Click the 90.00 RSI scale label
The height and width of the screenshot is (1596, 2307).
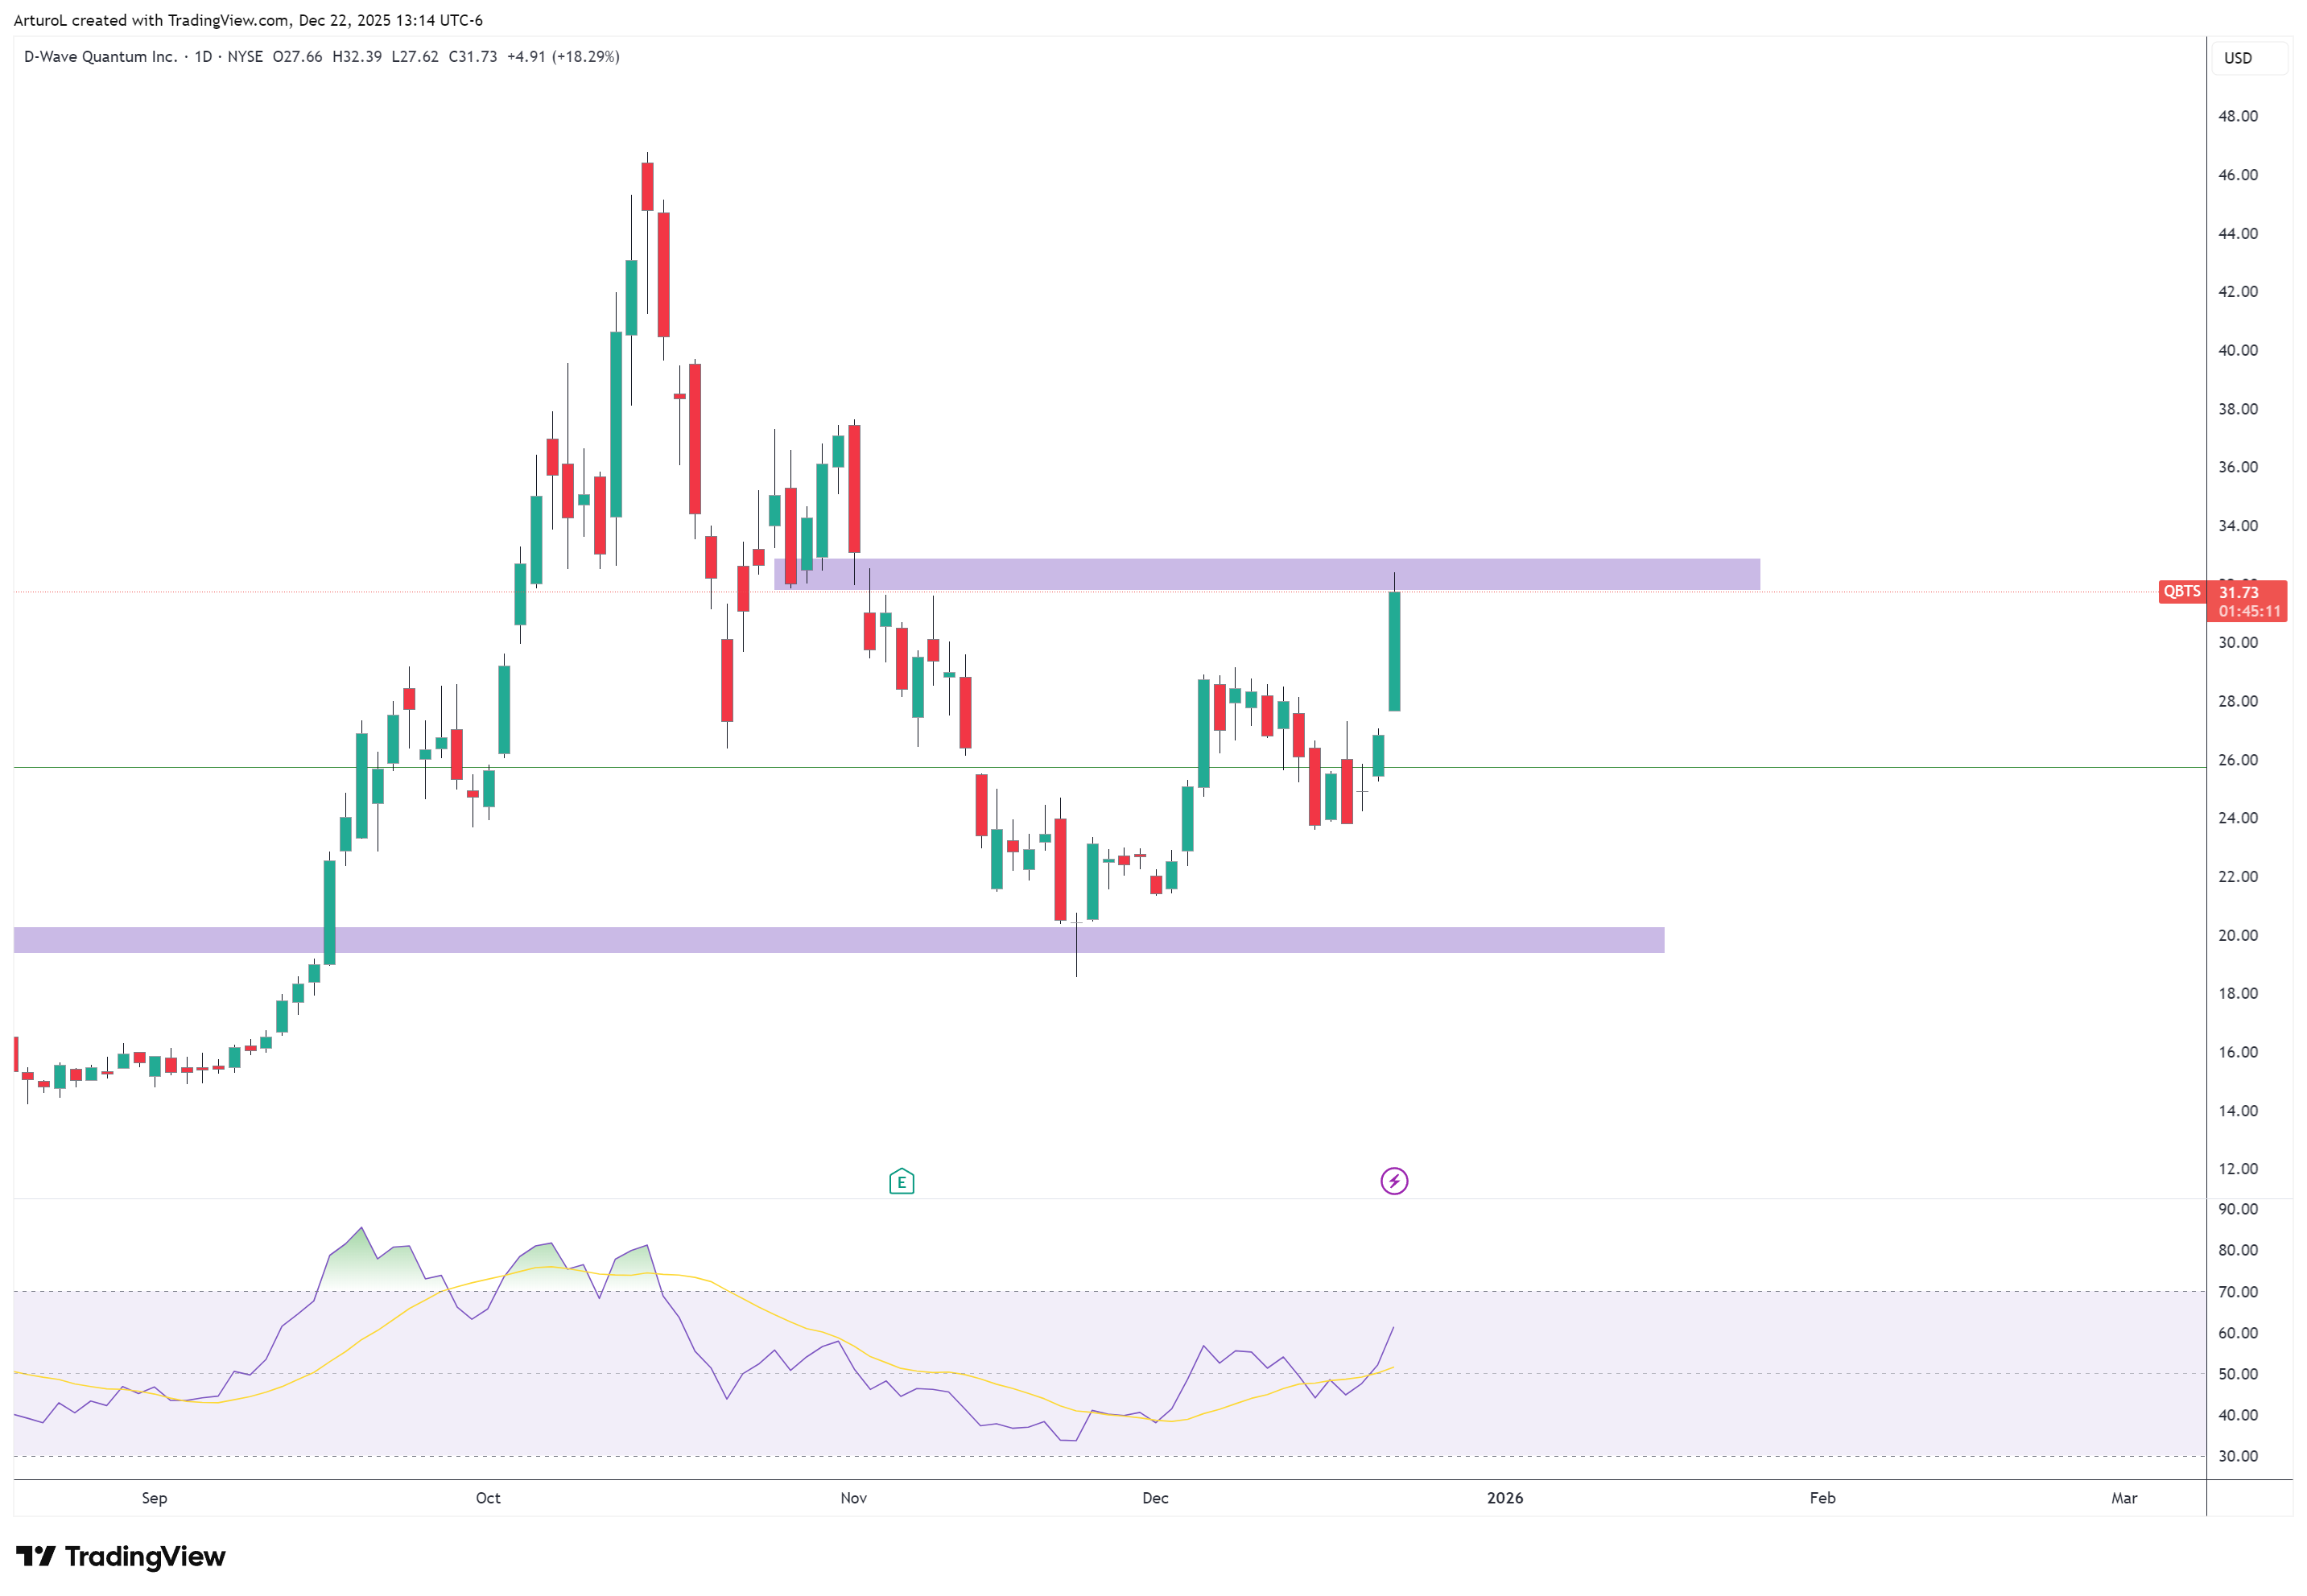click(2238, 1209)
